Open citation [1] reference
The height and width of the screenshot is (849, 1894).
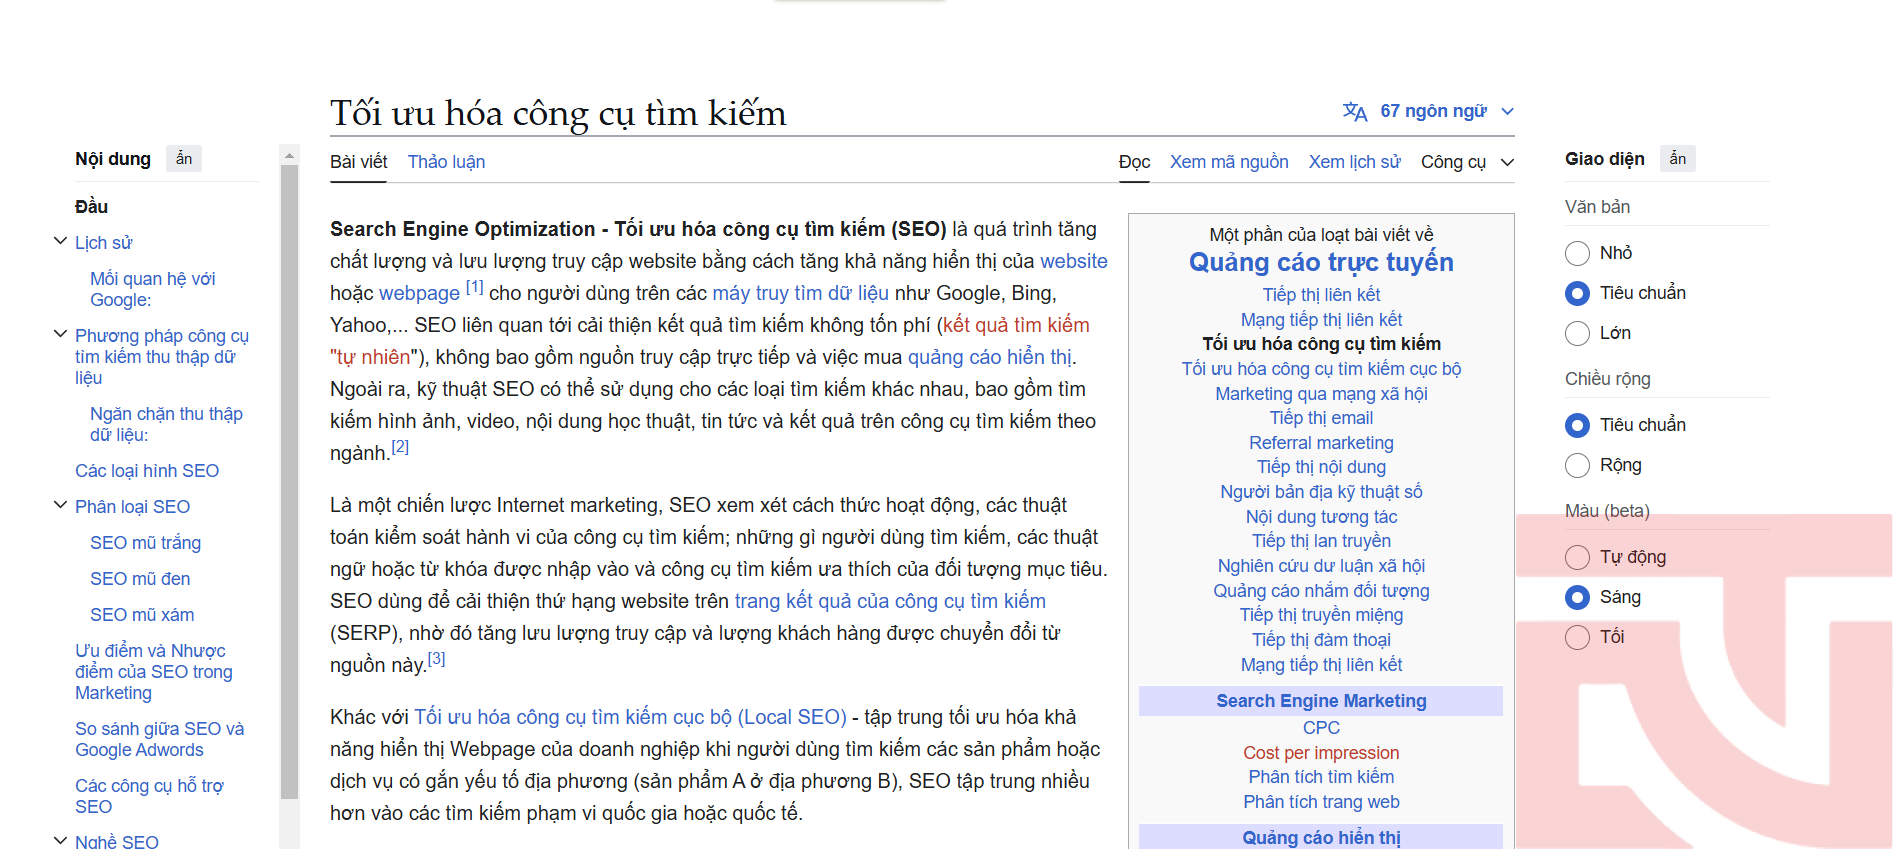(x=474, y=287)
